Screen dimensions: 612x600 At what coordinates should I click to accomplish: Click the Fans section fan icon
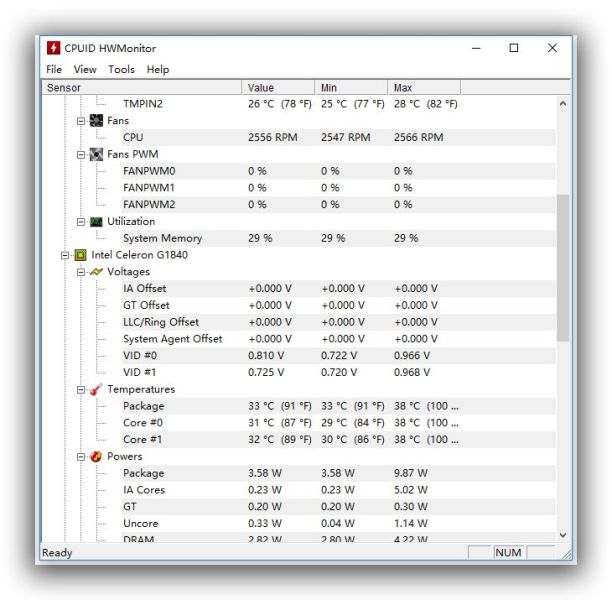point(96,121)
